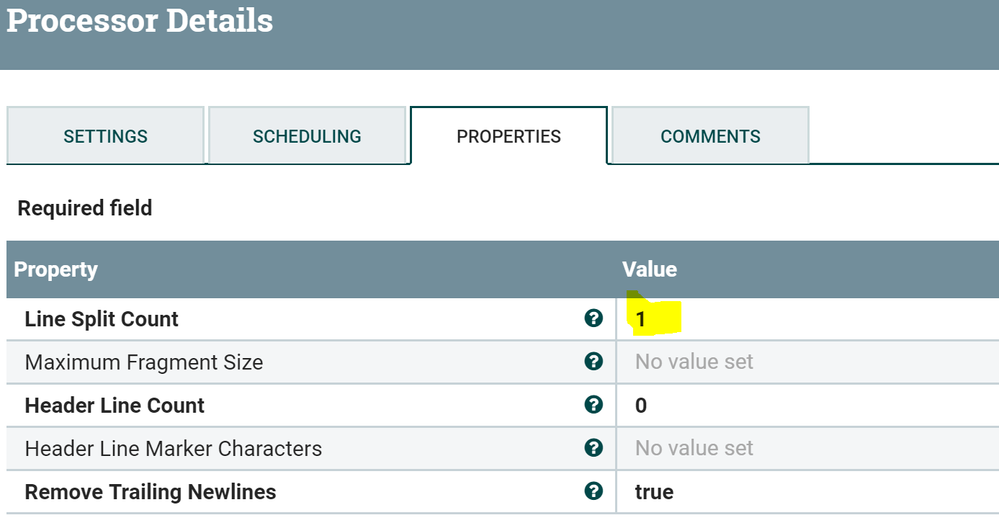Go to the Comments tab

[710, 136]
